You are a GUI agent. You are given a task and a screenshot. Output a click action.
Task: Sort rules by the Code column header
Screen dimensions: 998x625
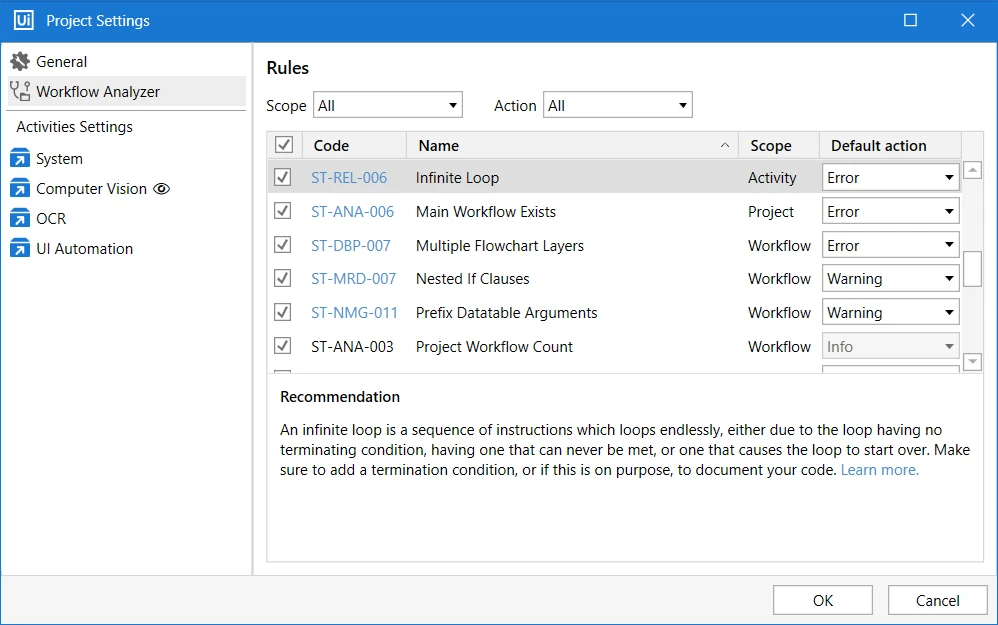pyautogui.click(x=354, y=145)
